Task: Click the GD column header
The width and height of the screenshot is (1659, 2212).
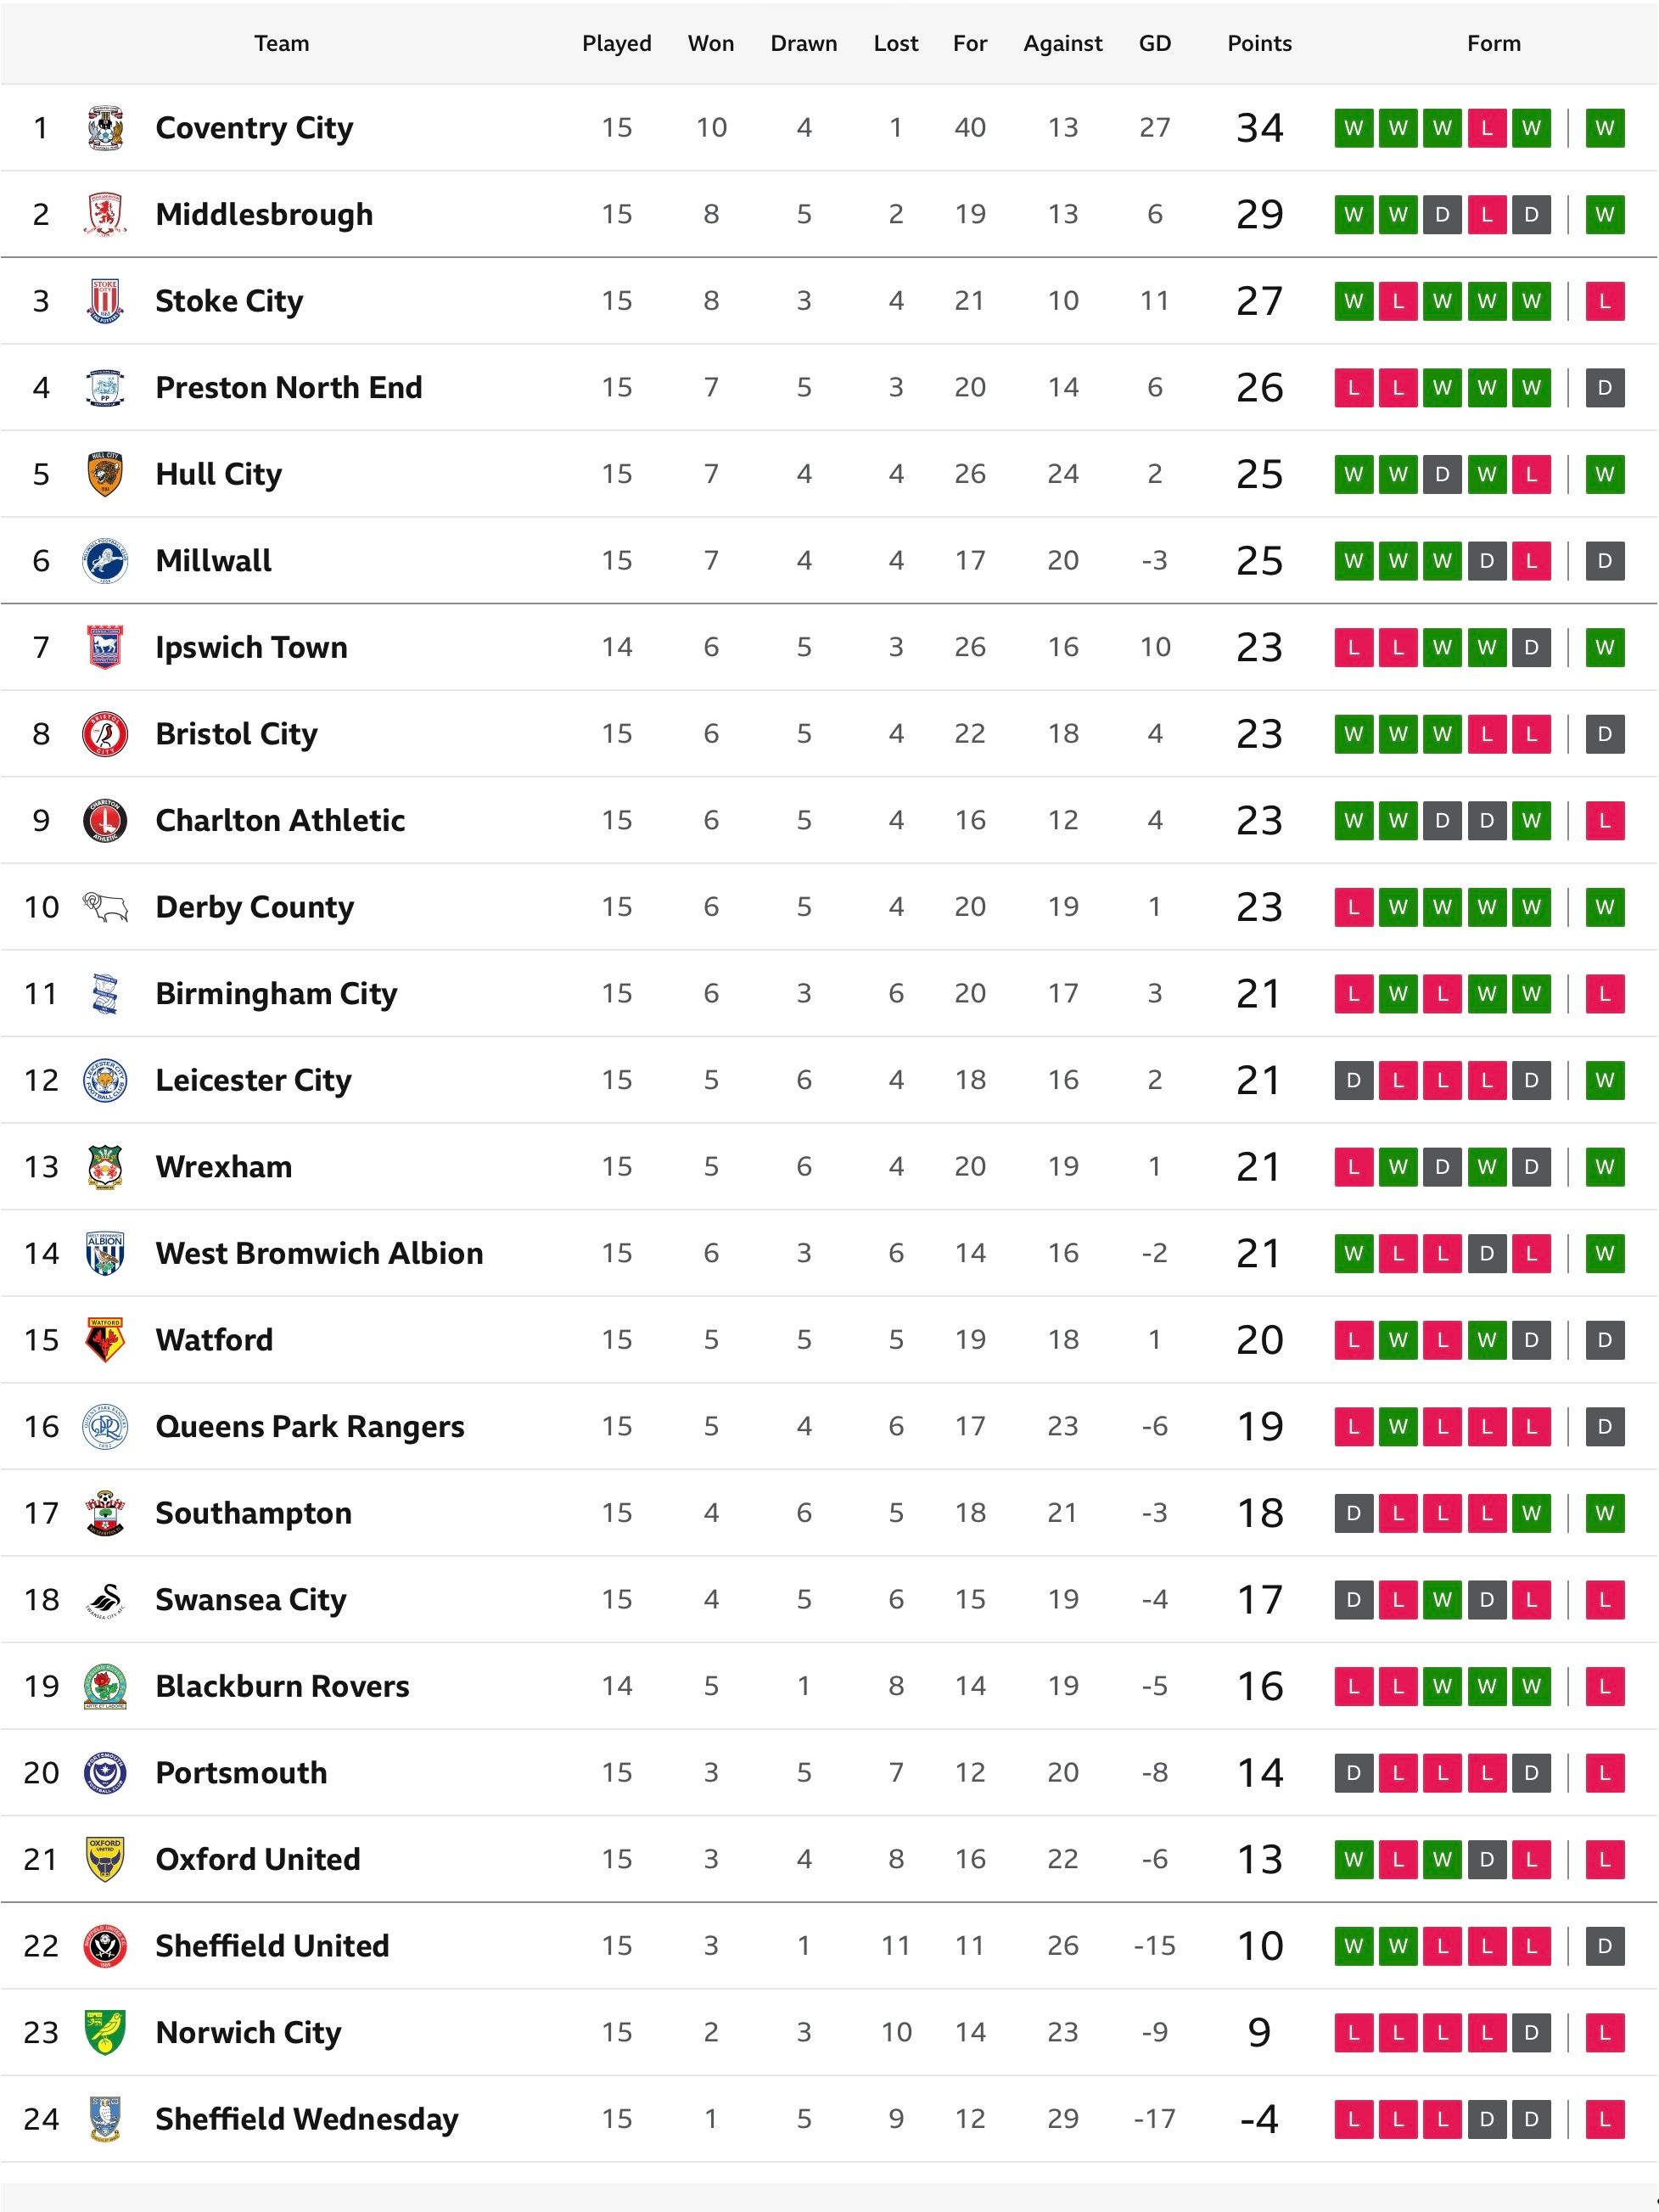Action: tap(1154, 43)
